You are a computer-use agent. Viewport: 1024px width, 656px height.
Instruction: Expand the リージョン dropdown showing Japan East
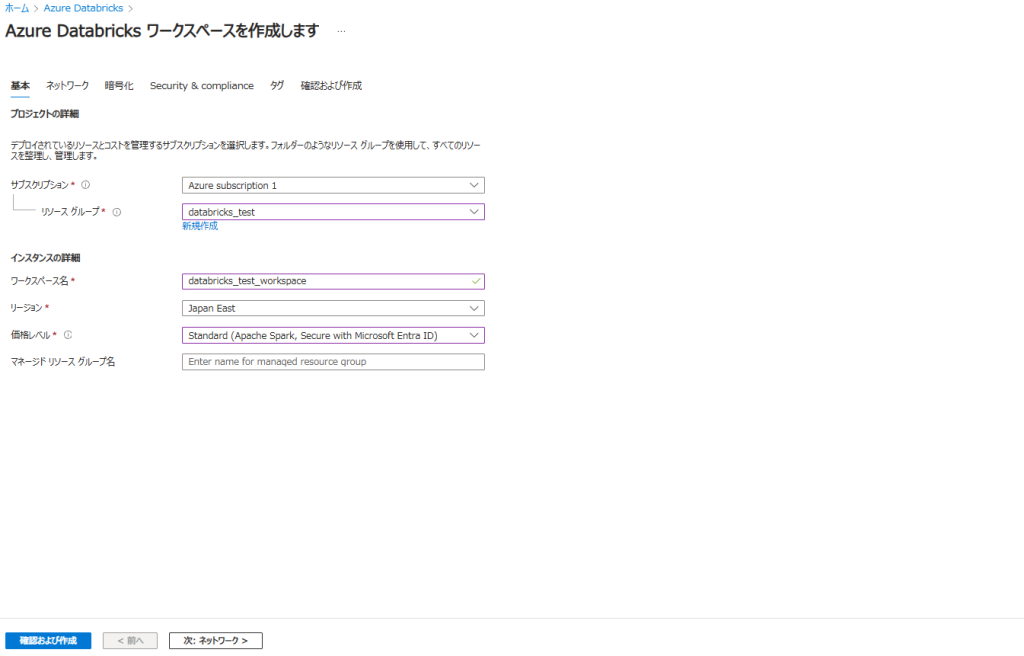[333, 308]
